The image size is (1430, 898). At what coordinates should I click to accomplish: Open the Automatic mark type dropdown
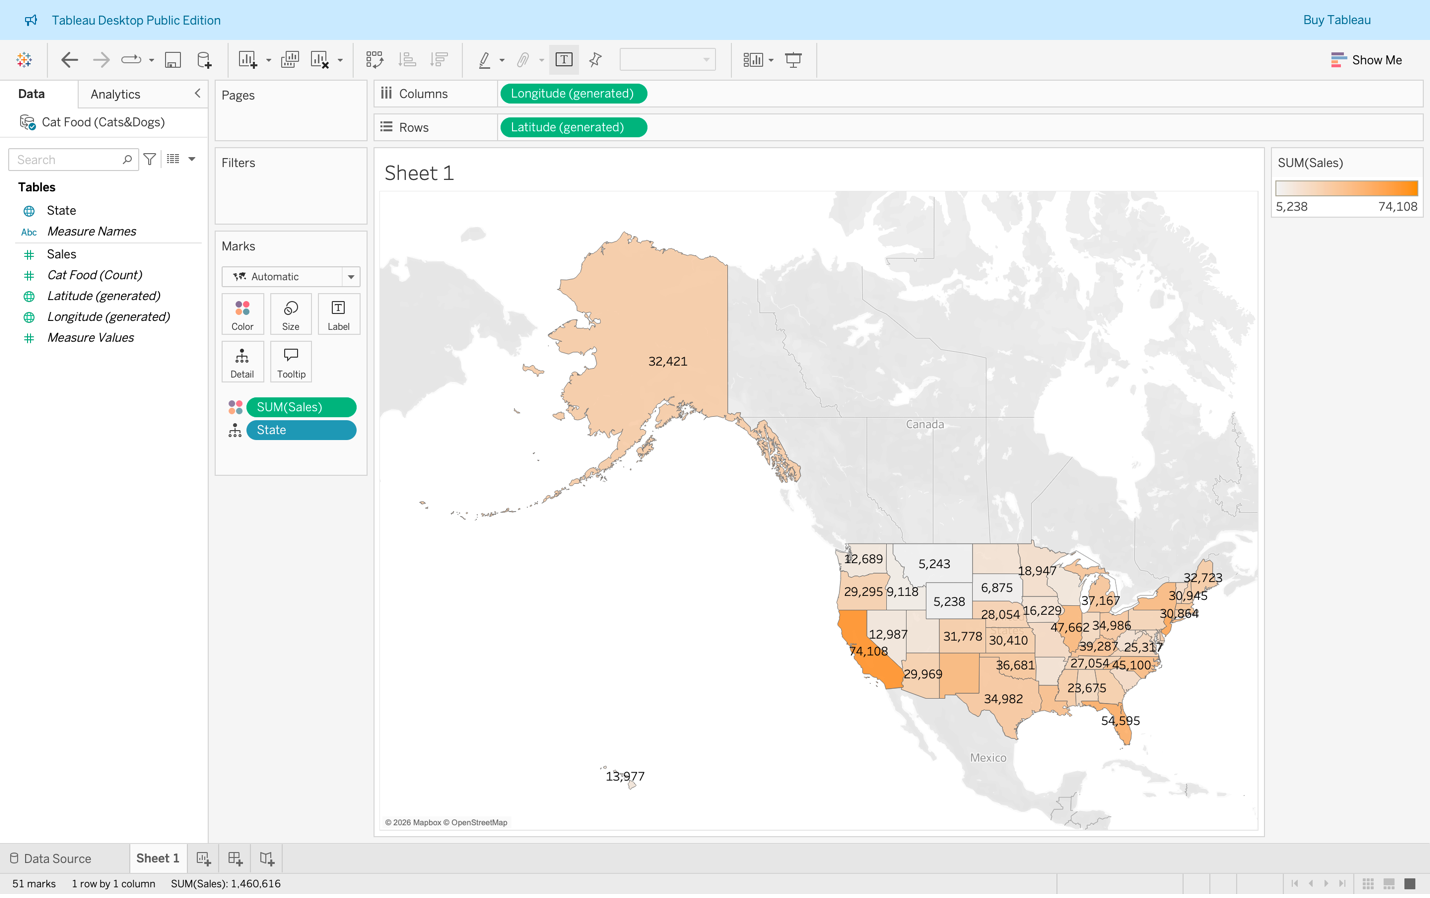tap(291, 277)
